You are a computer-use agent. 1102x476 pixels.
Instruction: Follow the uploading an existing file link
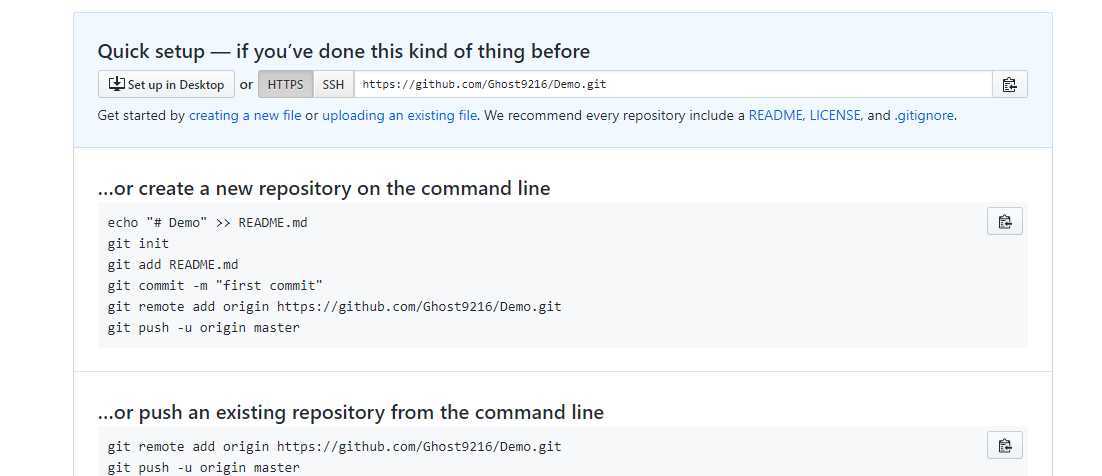point(399,115)
